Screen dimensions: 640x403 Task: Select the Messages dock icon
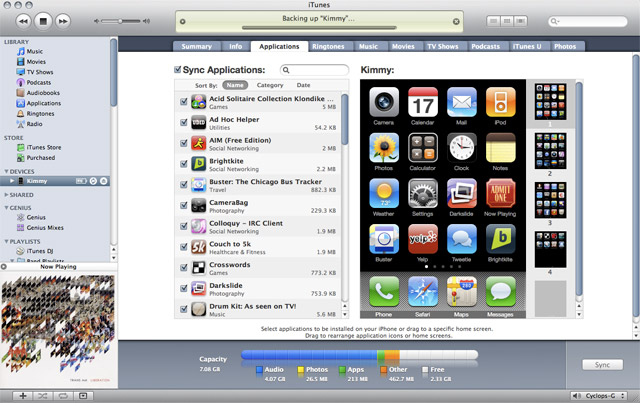pos(500,292)
